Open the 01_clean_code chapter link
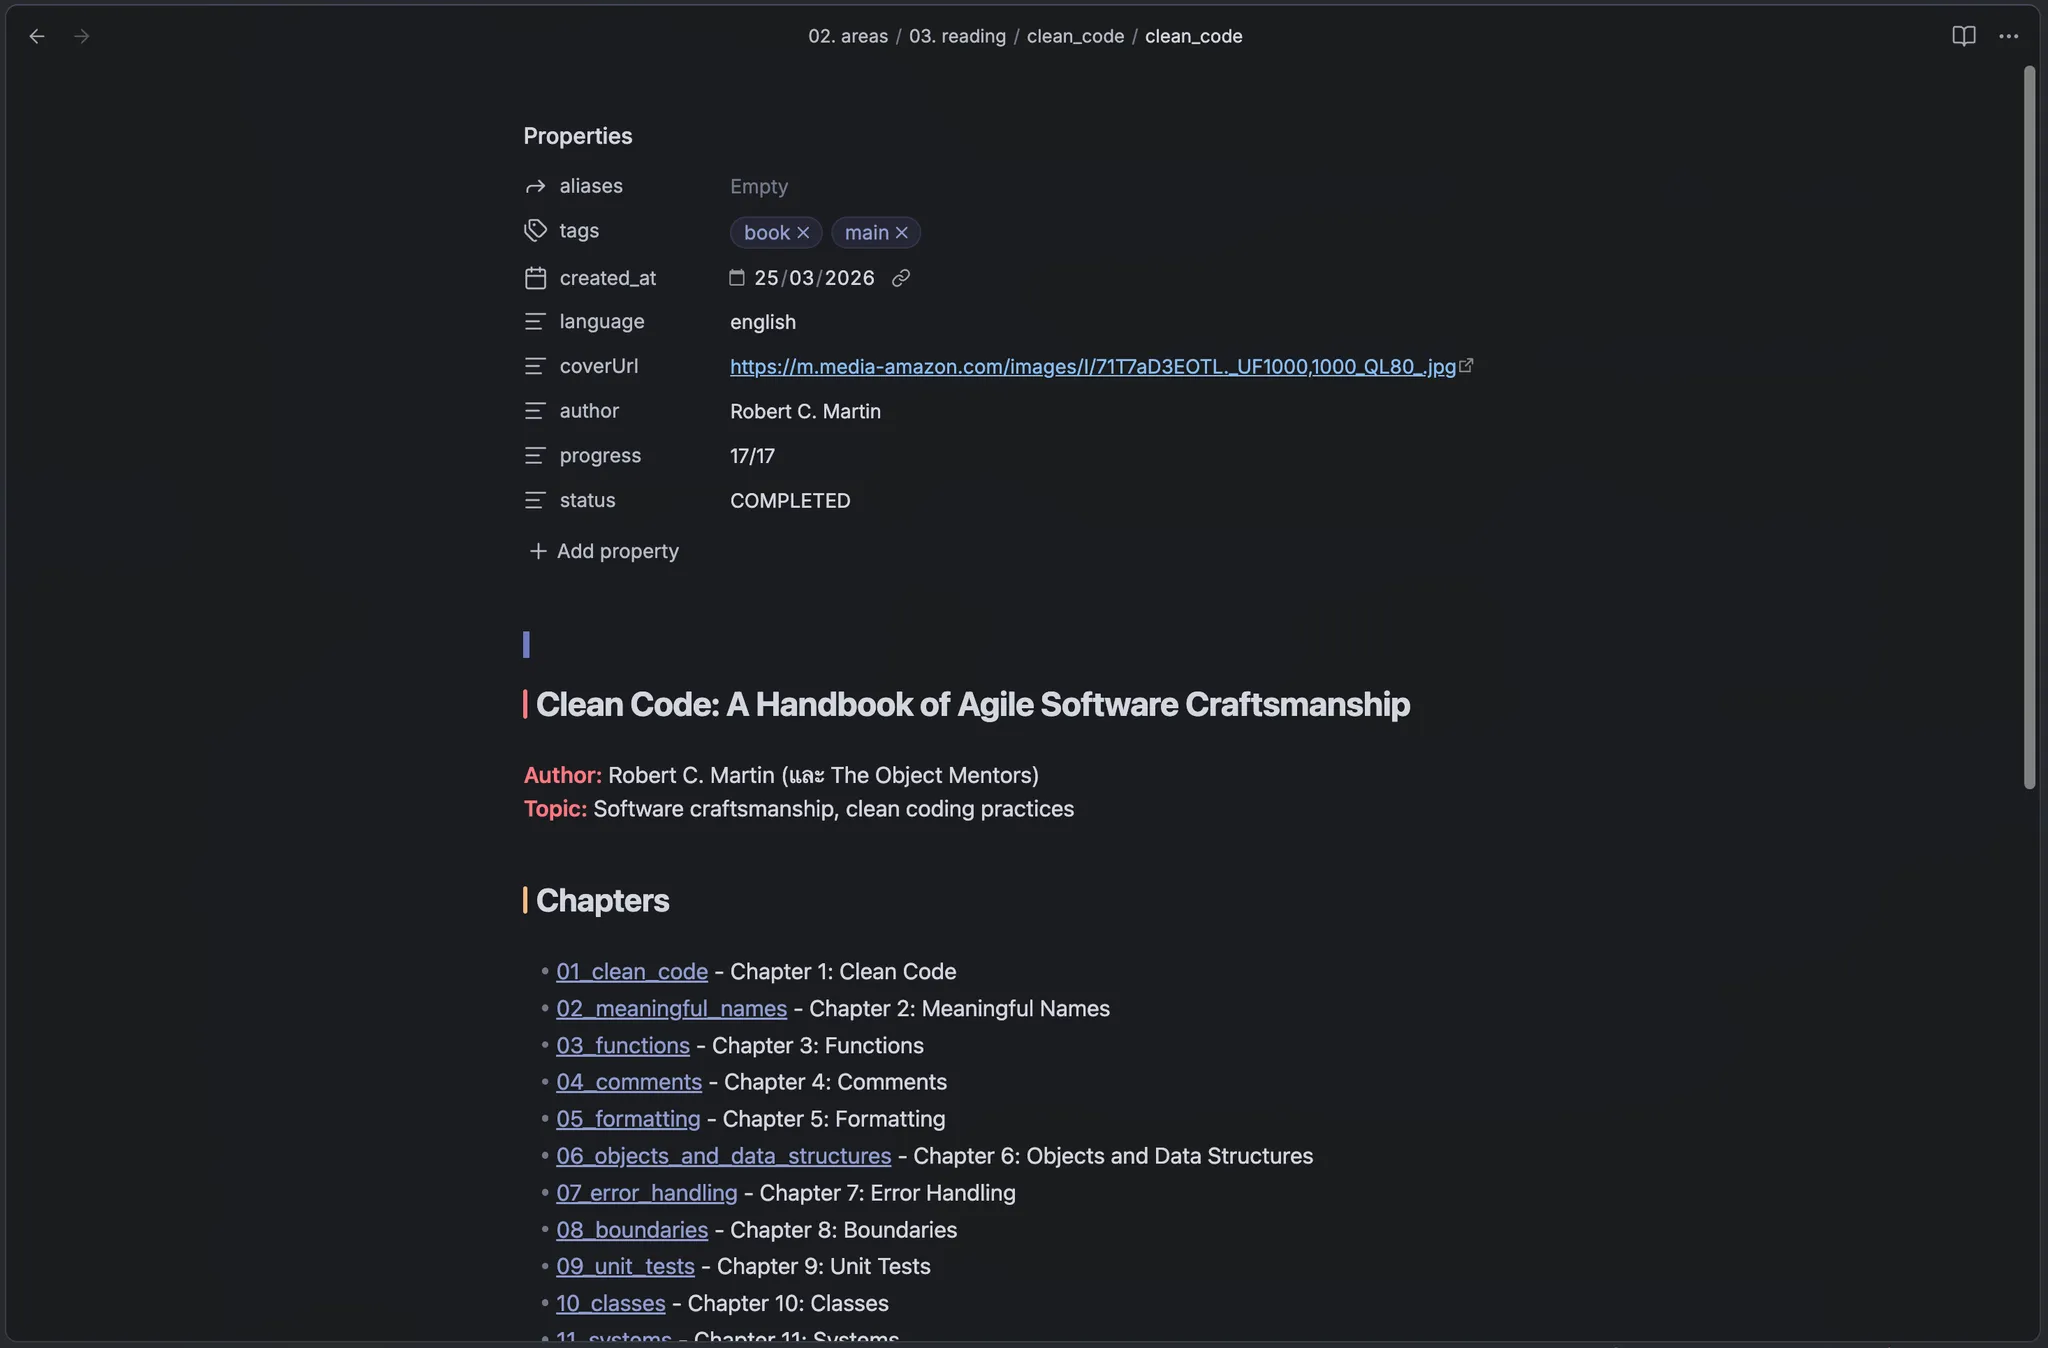The width and height of the screenshot is (2048, 1348). [x=632, y=972]
